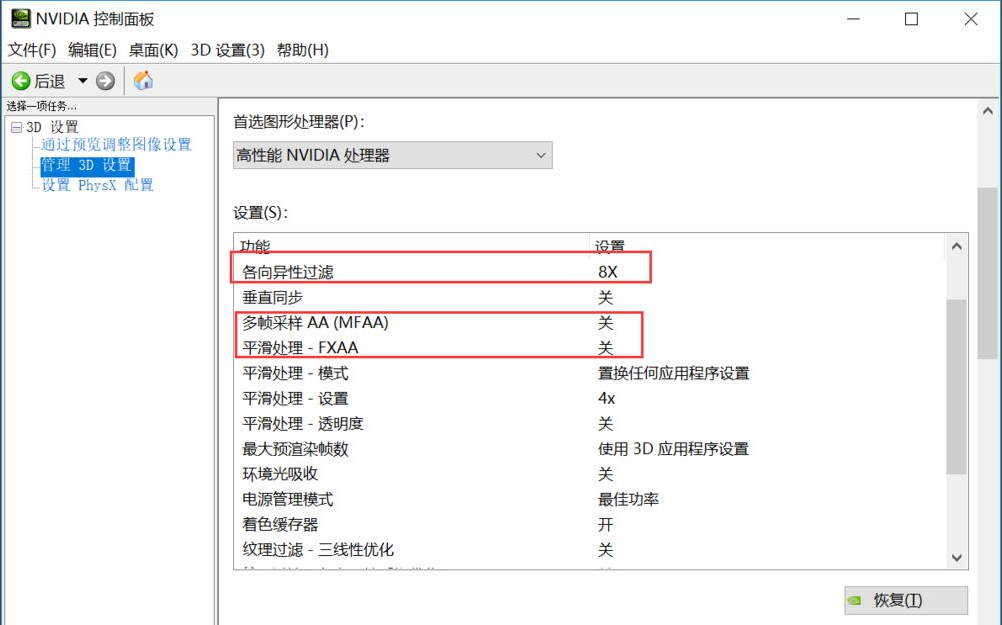Image resolution: width=1002 pixels, height=625 pixels.
Task: Click the 首选图形处理器(P): label
Action: tap(299, 122)
